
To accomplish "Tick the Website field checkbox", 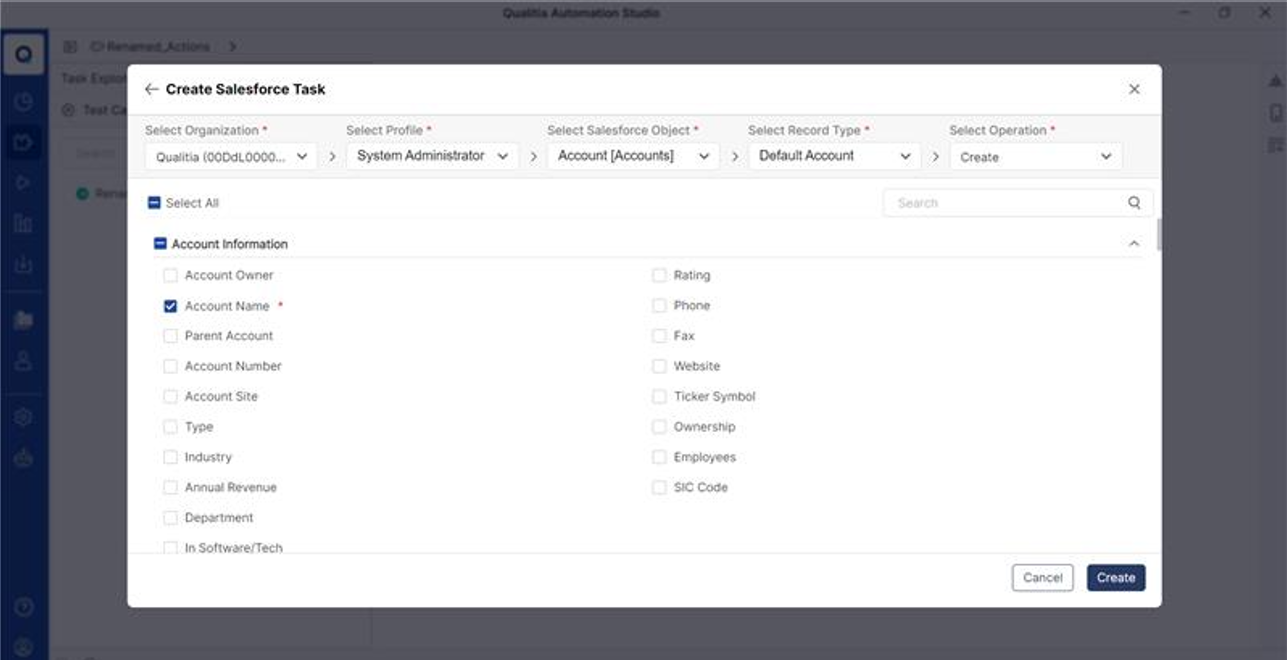I will (x=659, y=366).
